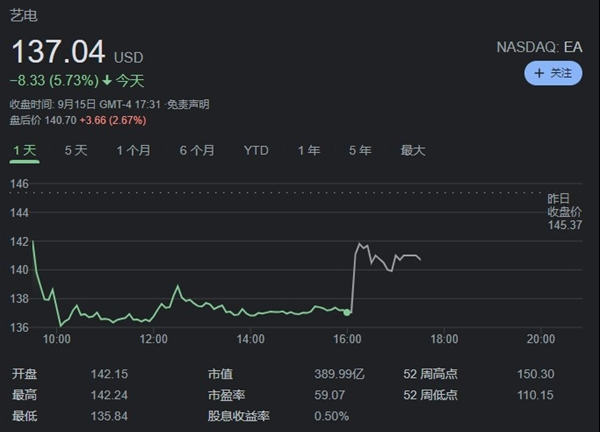Select the 1天 time range tab
The width and height of the screenshot is (600, 432).
coord(24,151)
